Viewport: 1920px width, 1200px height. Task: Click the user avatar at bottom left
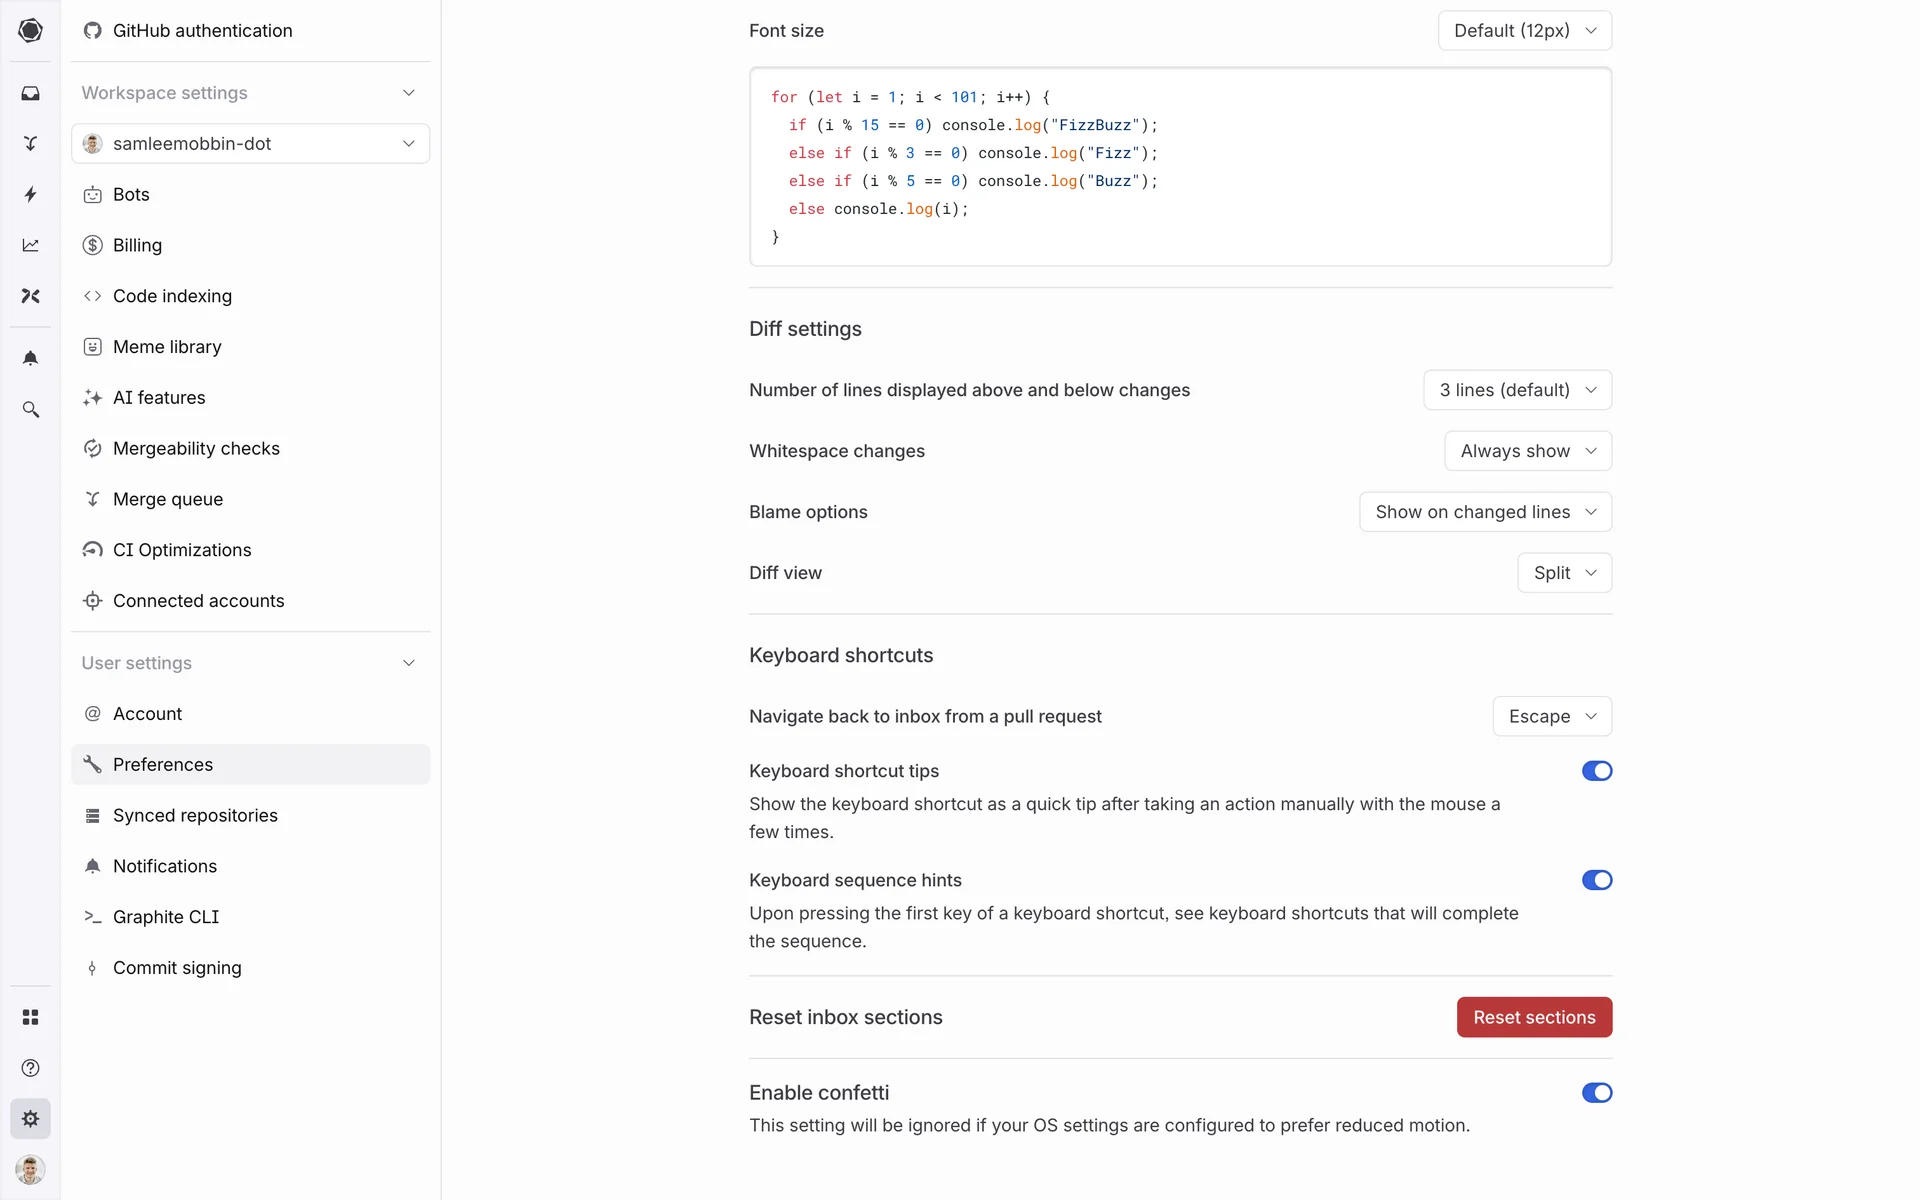point(30,1169)
